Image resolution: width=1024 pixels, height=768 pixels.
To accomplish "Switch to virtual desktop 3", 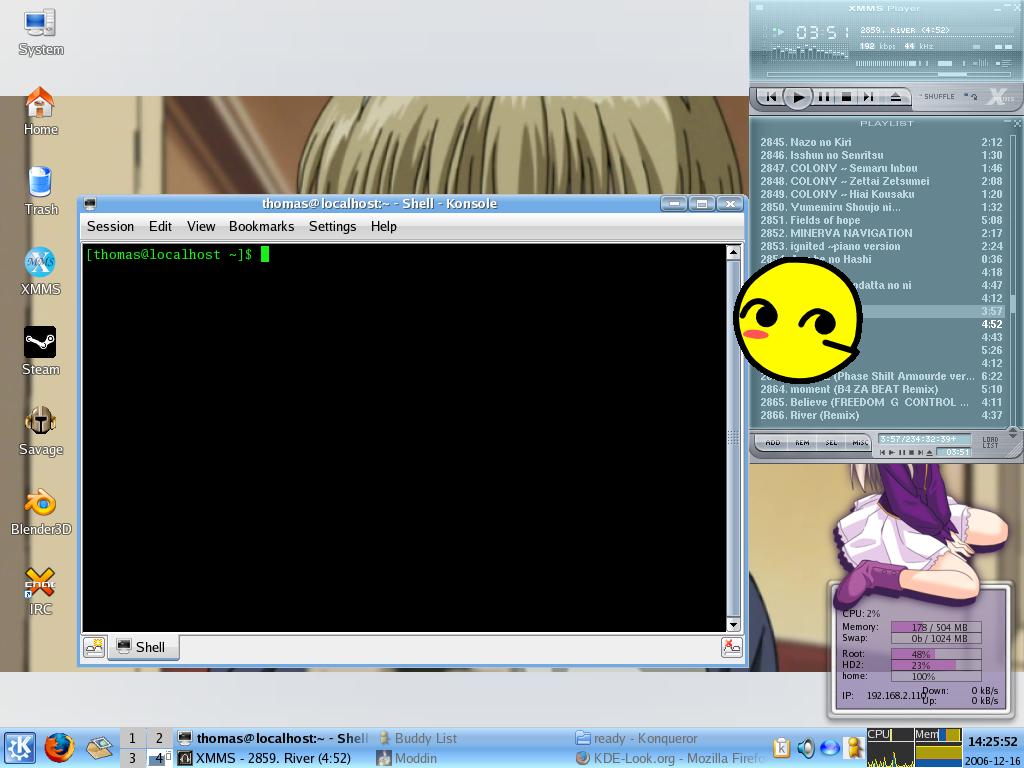I will 133,758.
